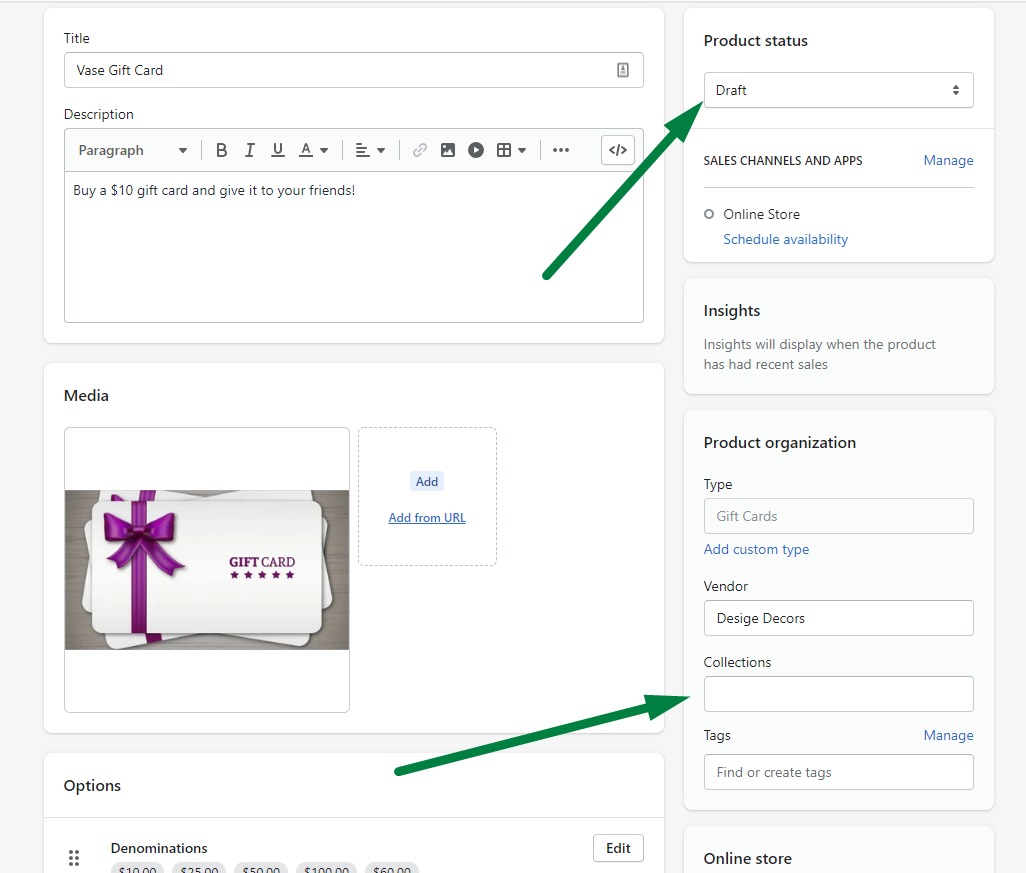Insert a link in the description
The image size is (1026, 873).
click(x=419, y=149)
